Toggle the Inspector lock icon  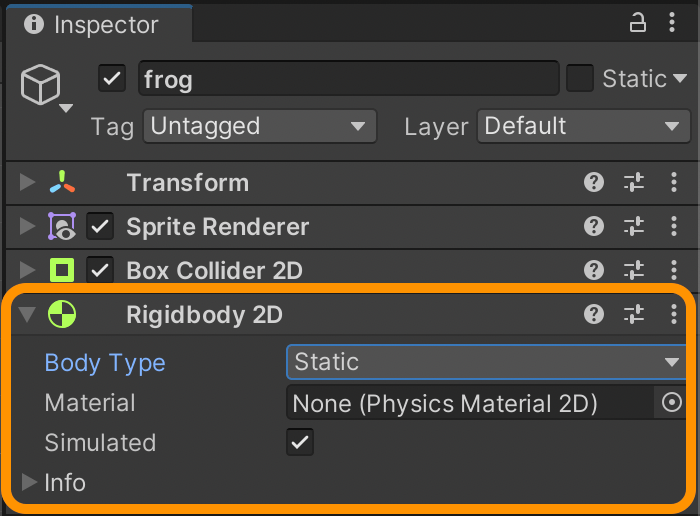[x=638, y=22]
